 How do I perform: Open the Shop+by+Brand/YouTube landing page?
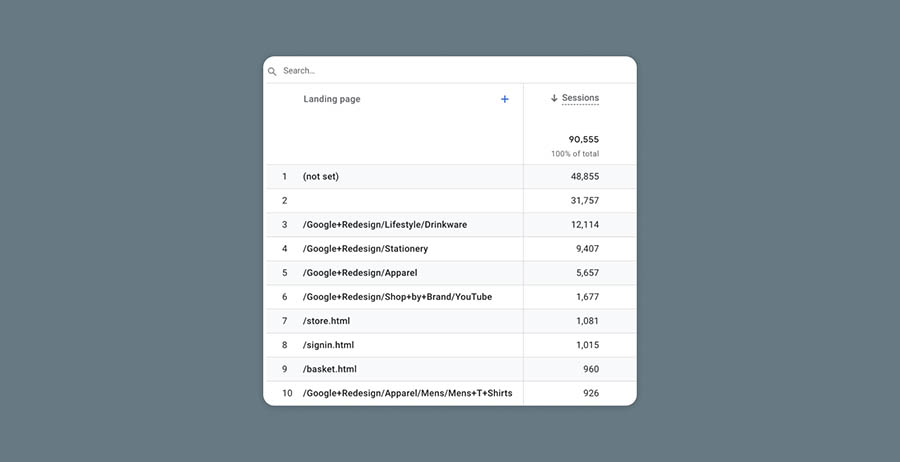click(x=397, y=297)
